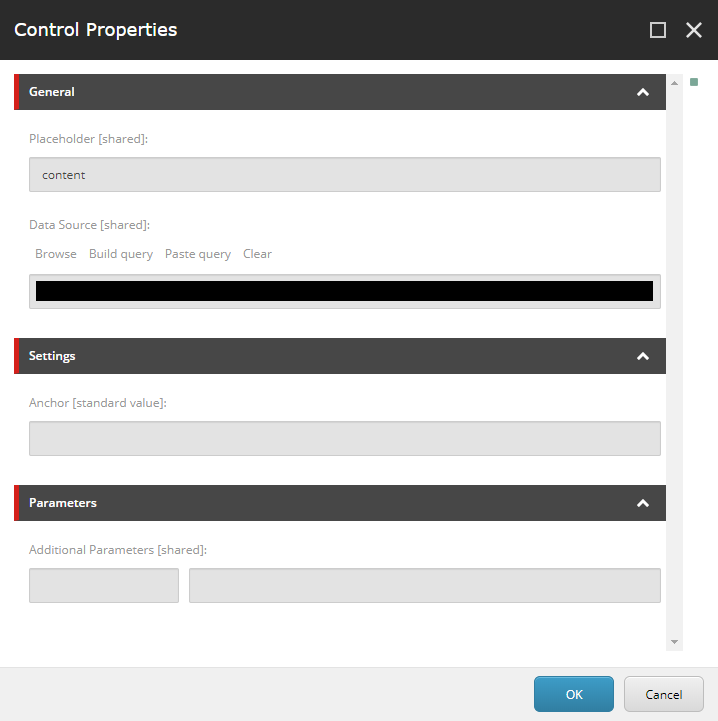Collapse the General section chevron
Screen dimensions: 718x721
[x=643, y=92]
